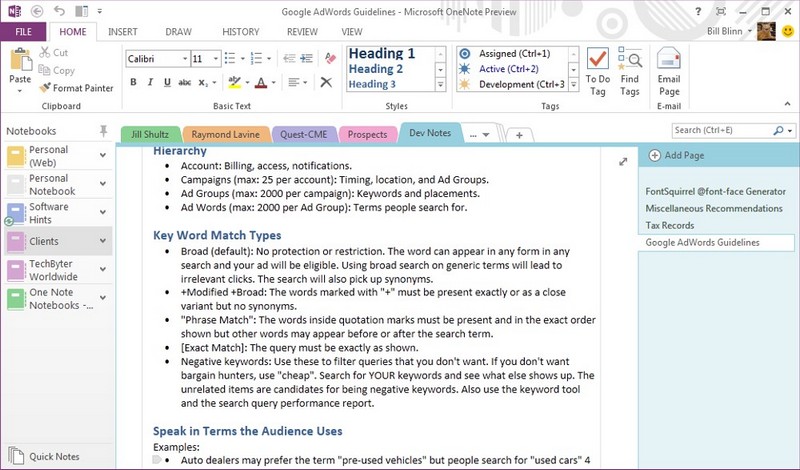Switch to the VIEW ribbon tab
Image resolution: width=800 pixels, height=470 pixels.
point(352,32)
